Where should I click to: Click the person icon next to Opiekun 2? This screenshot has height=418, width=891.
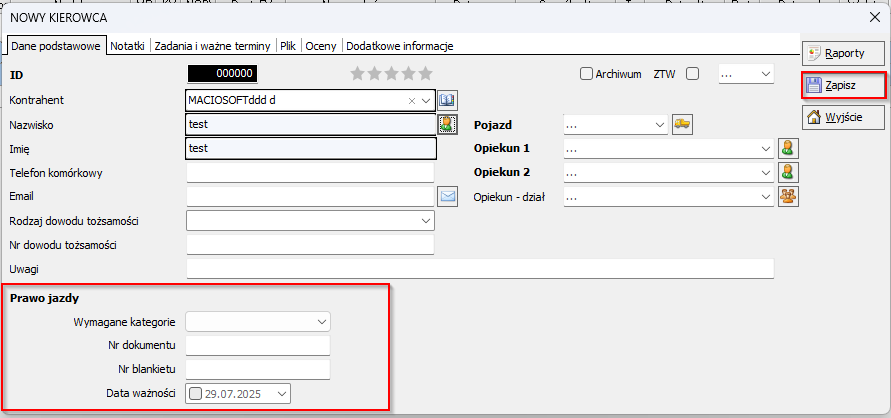click(x=789, y=173)
